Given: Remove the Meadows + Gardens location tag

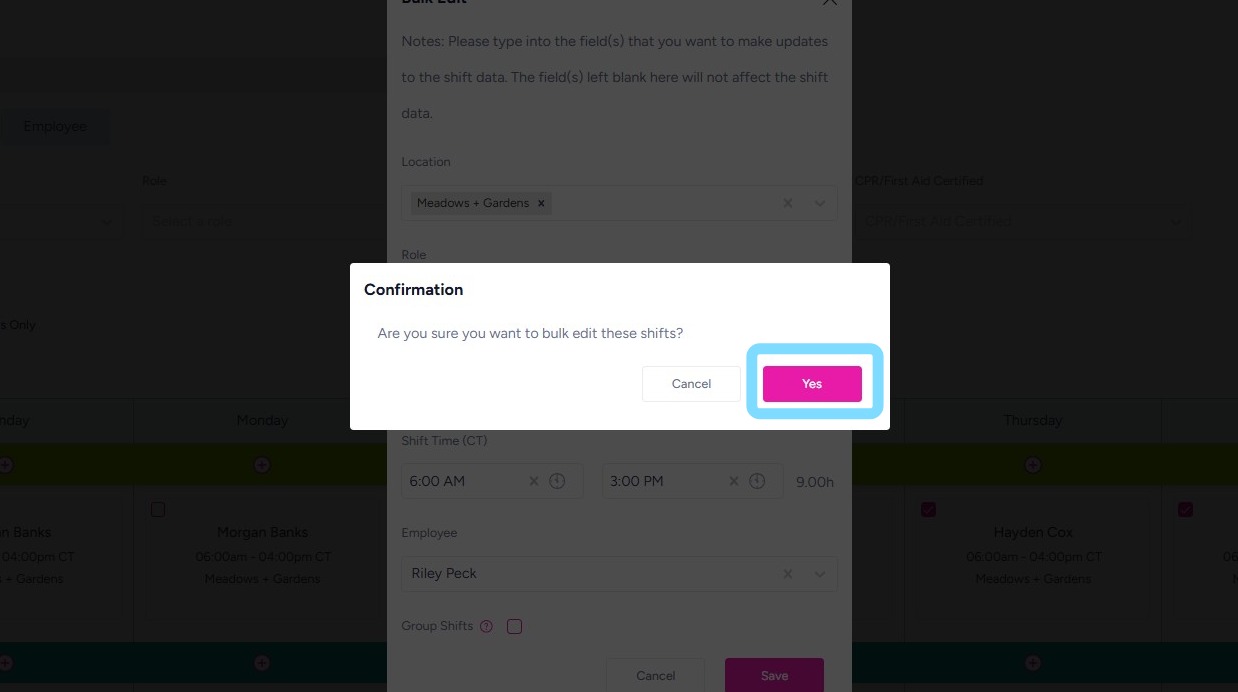Looking at the screenshot, I should pyautogui.click(x=541, y=203).
